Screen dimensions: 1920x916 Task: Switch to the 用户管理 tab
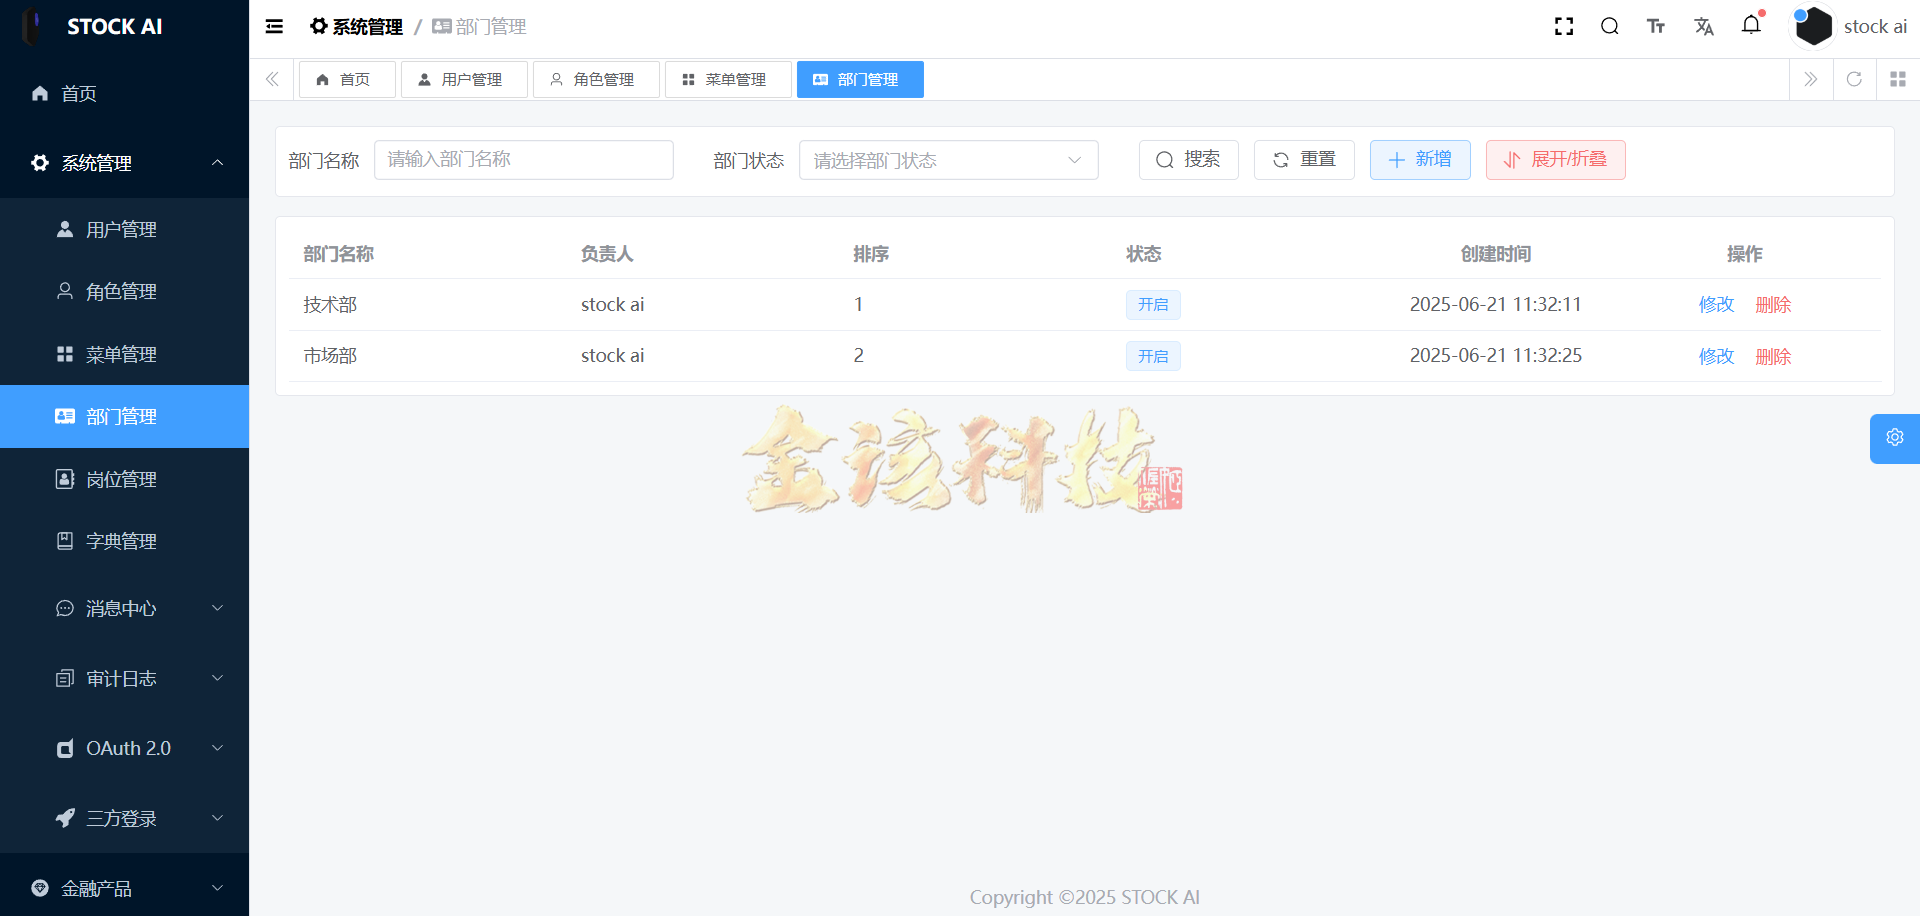(x=464, y=79)
